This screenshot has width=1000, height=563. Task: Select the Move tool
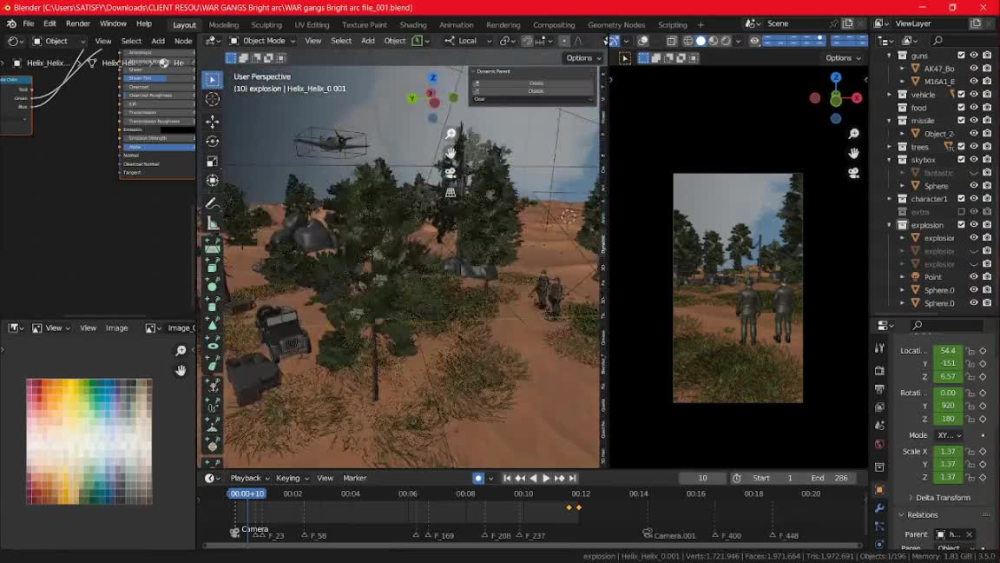[x=212, y=121]
